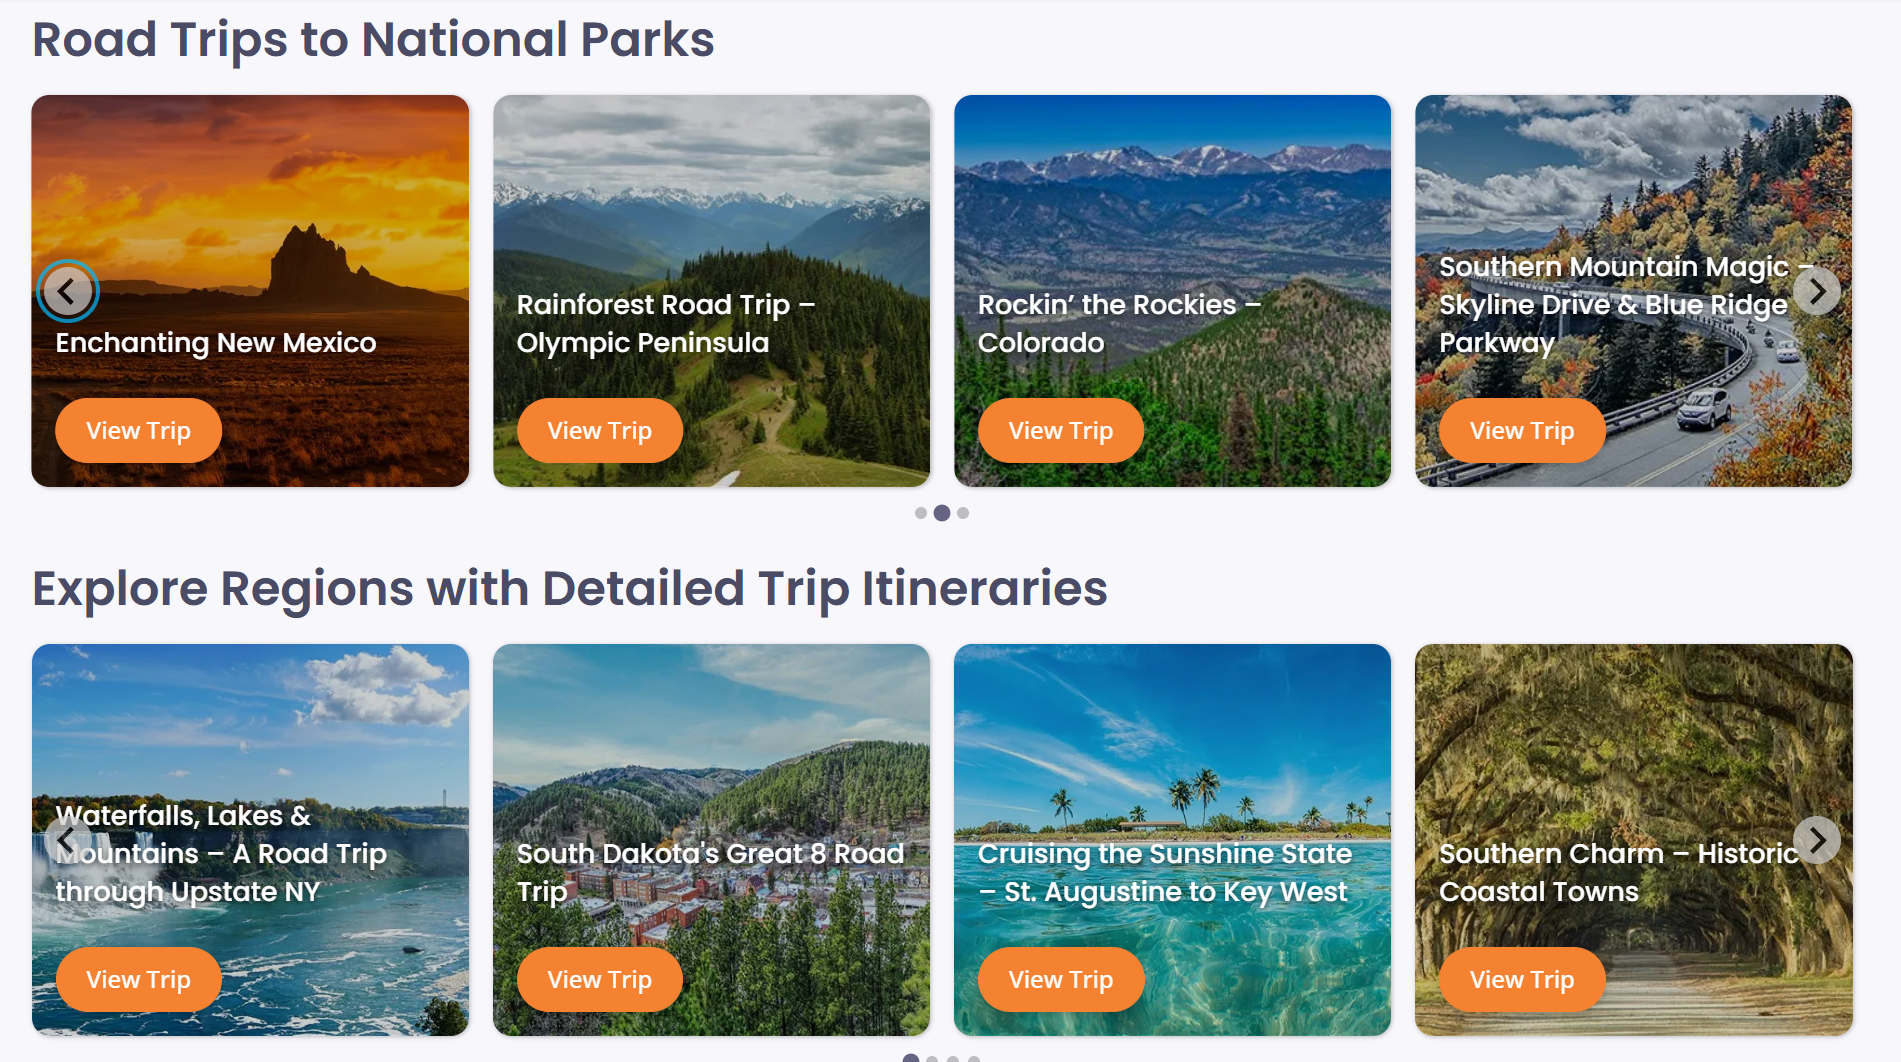Open View Trip for South Dakota's Great 8
Viewport: 1901px width, 1062px height.
pos(599,980)
